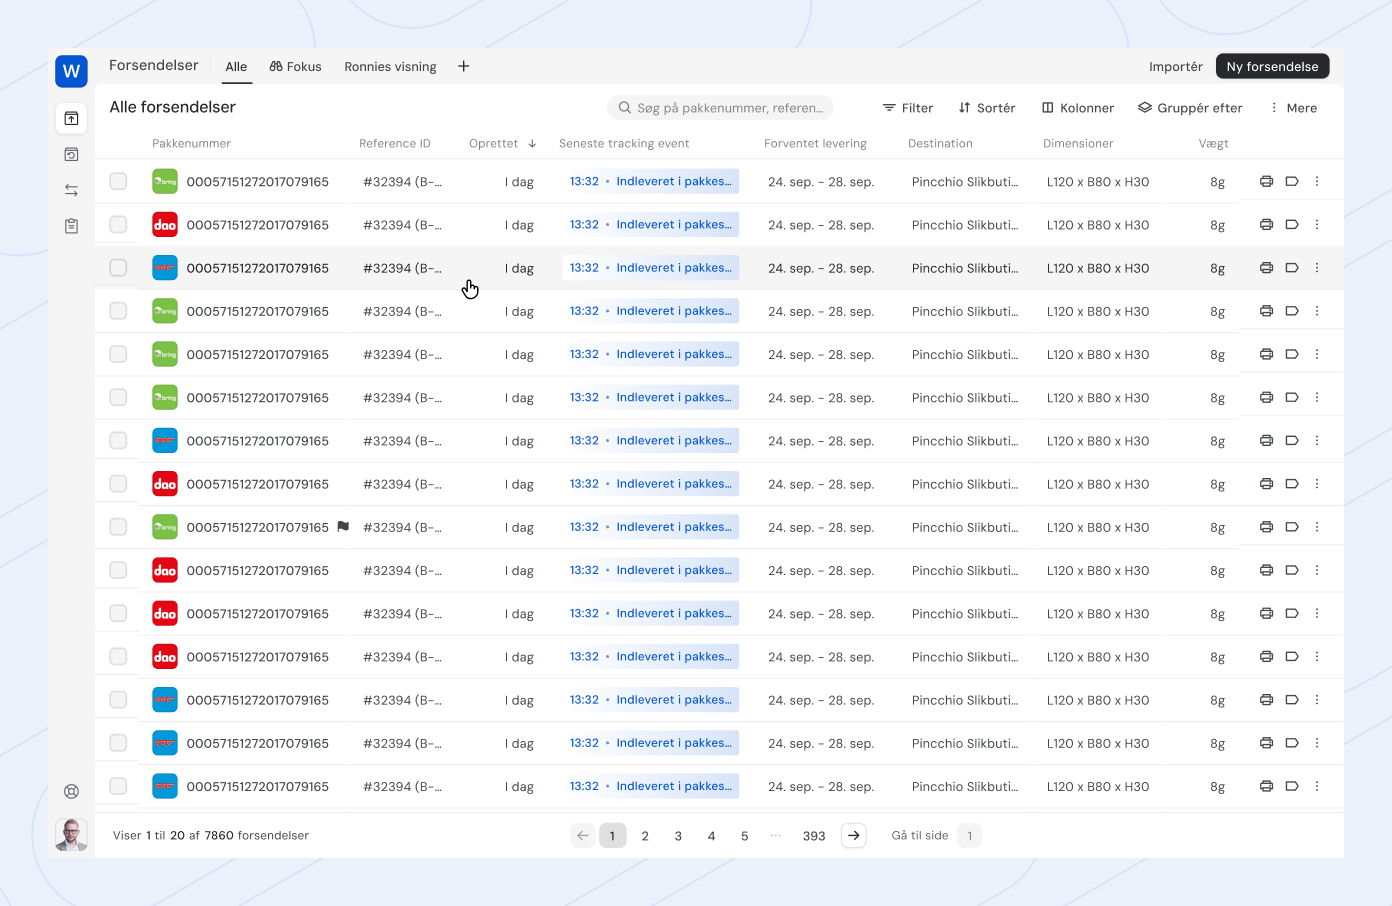This screenshot has width=1392, height=906.
Task: Open the clipboard icon in sidebar
Action: coord(71,226)
